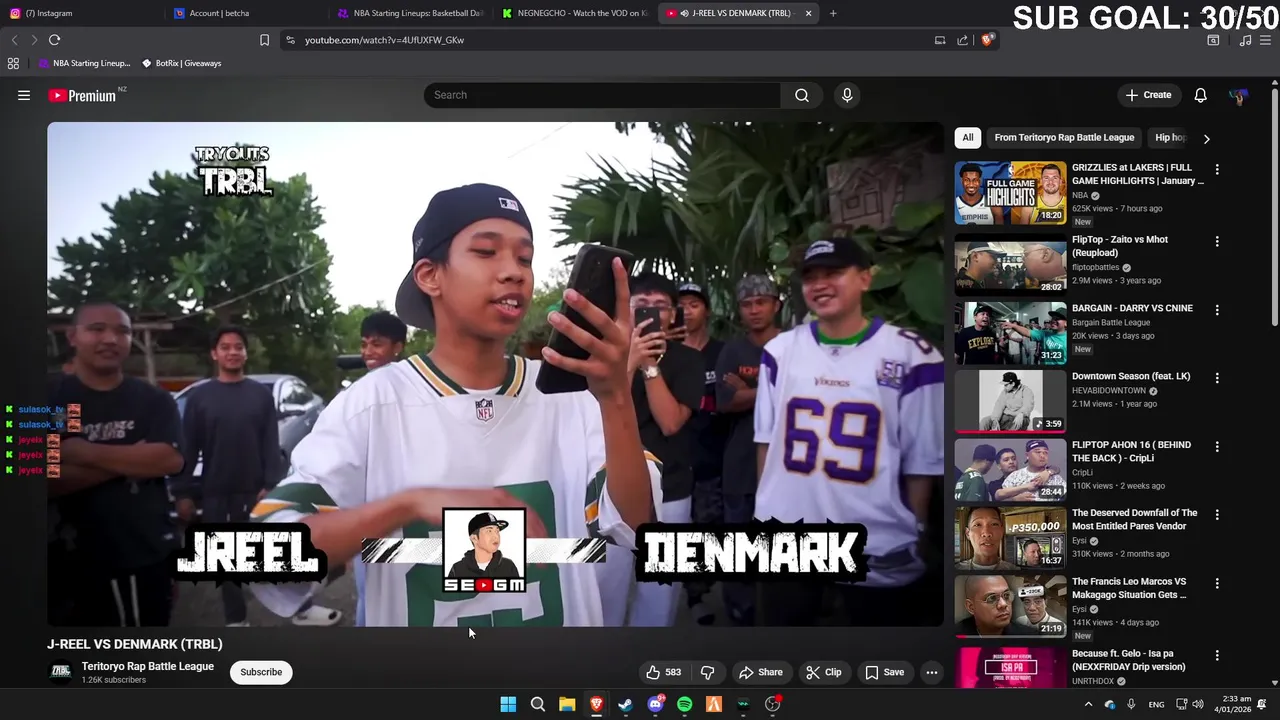Go back in browser history
This screenshot has height=720, width=1280.
tap(14, 40)
